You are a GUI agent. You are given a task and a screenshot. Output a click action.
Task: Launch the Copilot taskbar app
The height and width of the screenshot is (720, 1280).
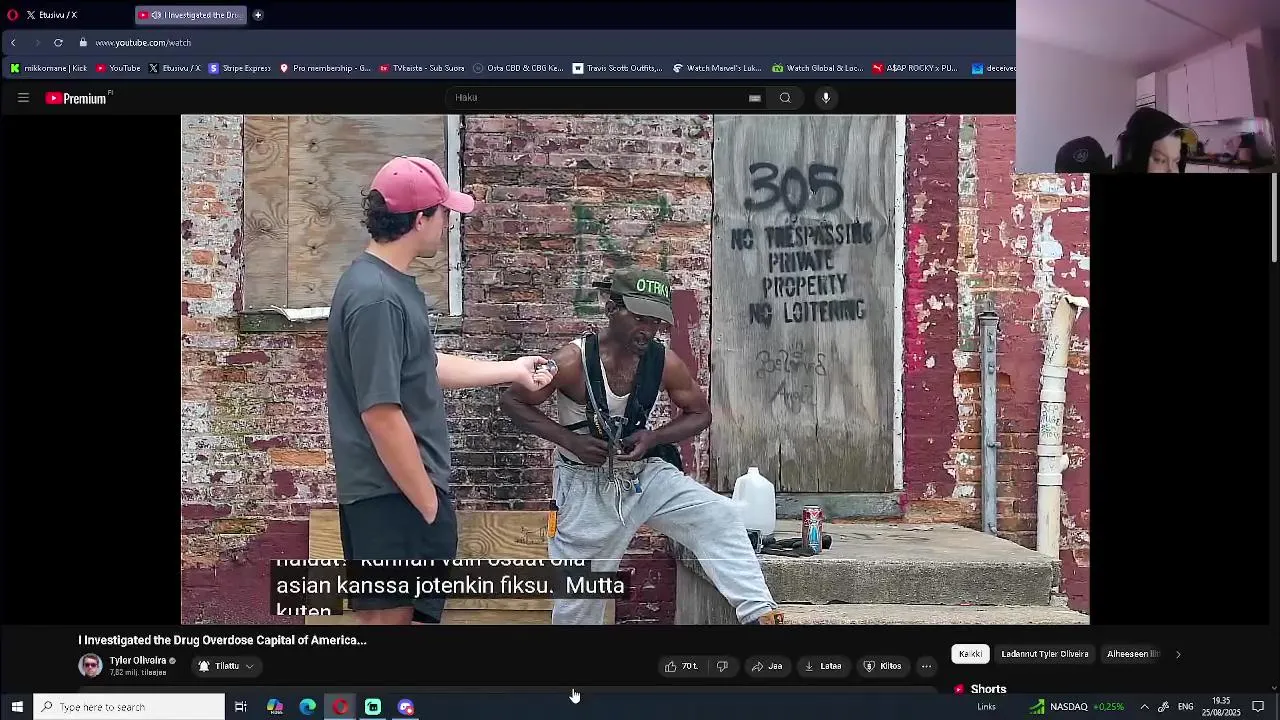click(275, 707)
